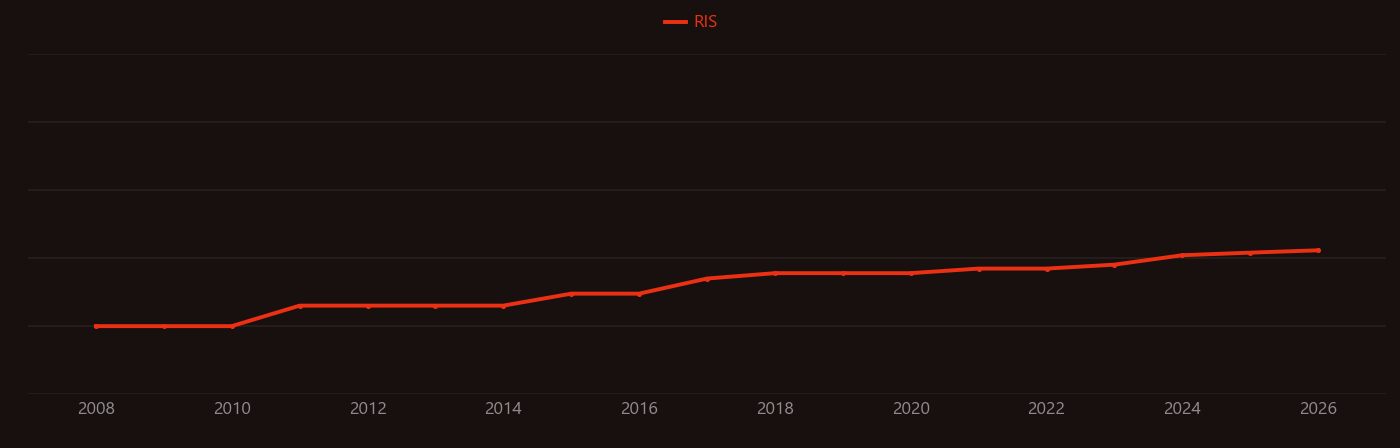This screenshot has width=1400, height=448.
Task: Click the 2026 data point on the line
Action: coord(1318,250)
